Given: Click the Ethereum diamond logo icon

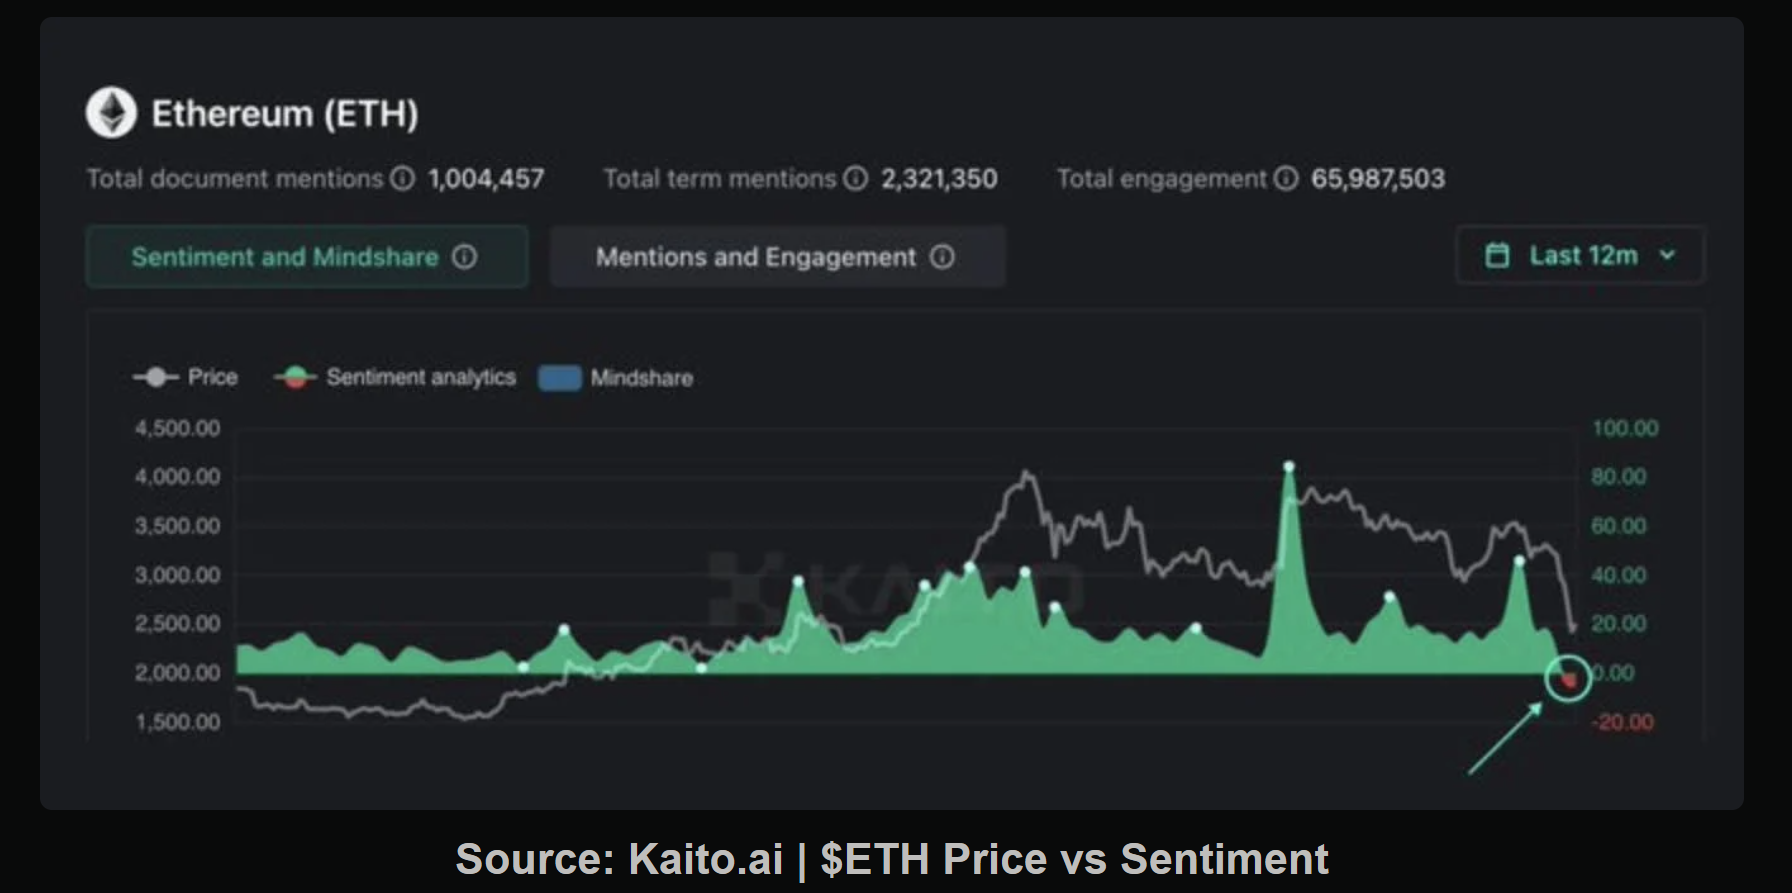Looking at the screenshot, I should coord(111,113).
